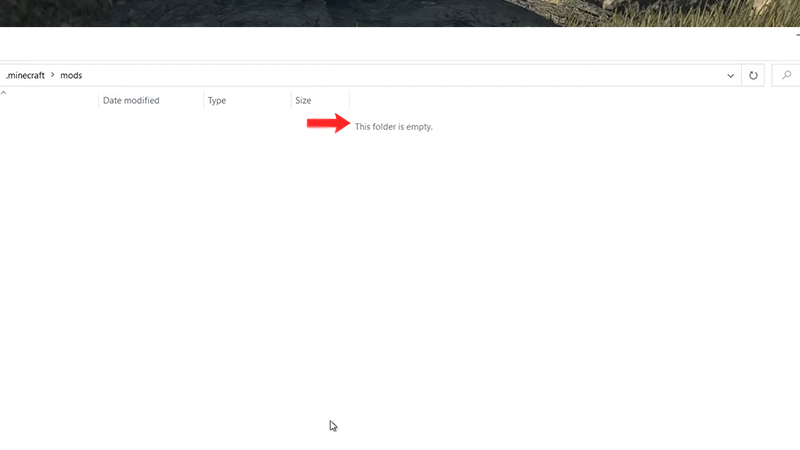Select the mods breadcrumb segment
The height and width of the screenshot is (450, 800).
(71, 76)
